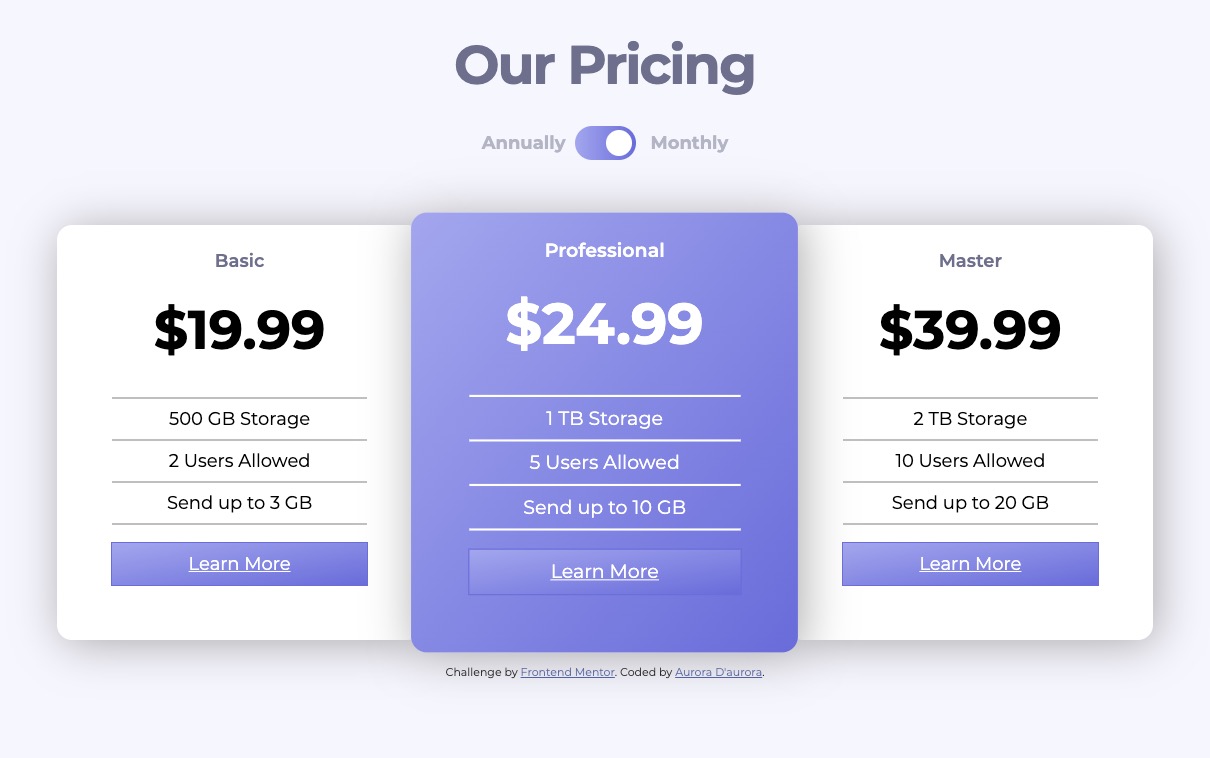
Task: Click the $19.99 Basic price
Action: (239, 330)
